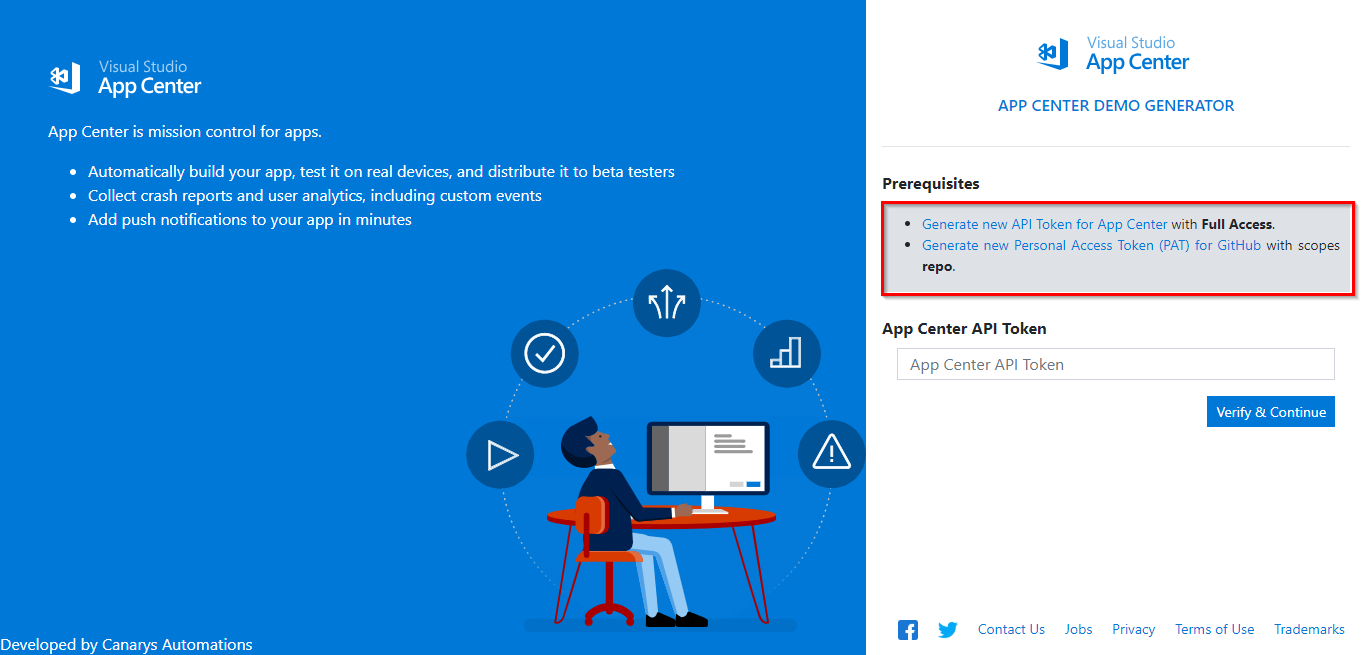Click the App Center API Token label

coord(964,328)
